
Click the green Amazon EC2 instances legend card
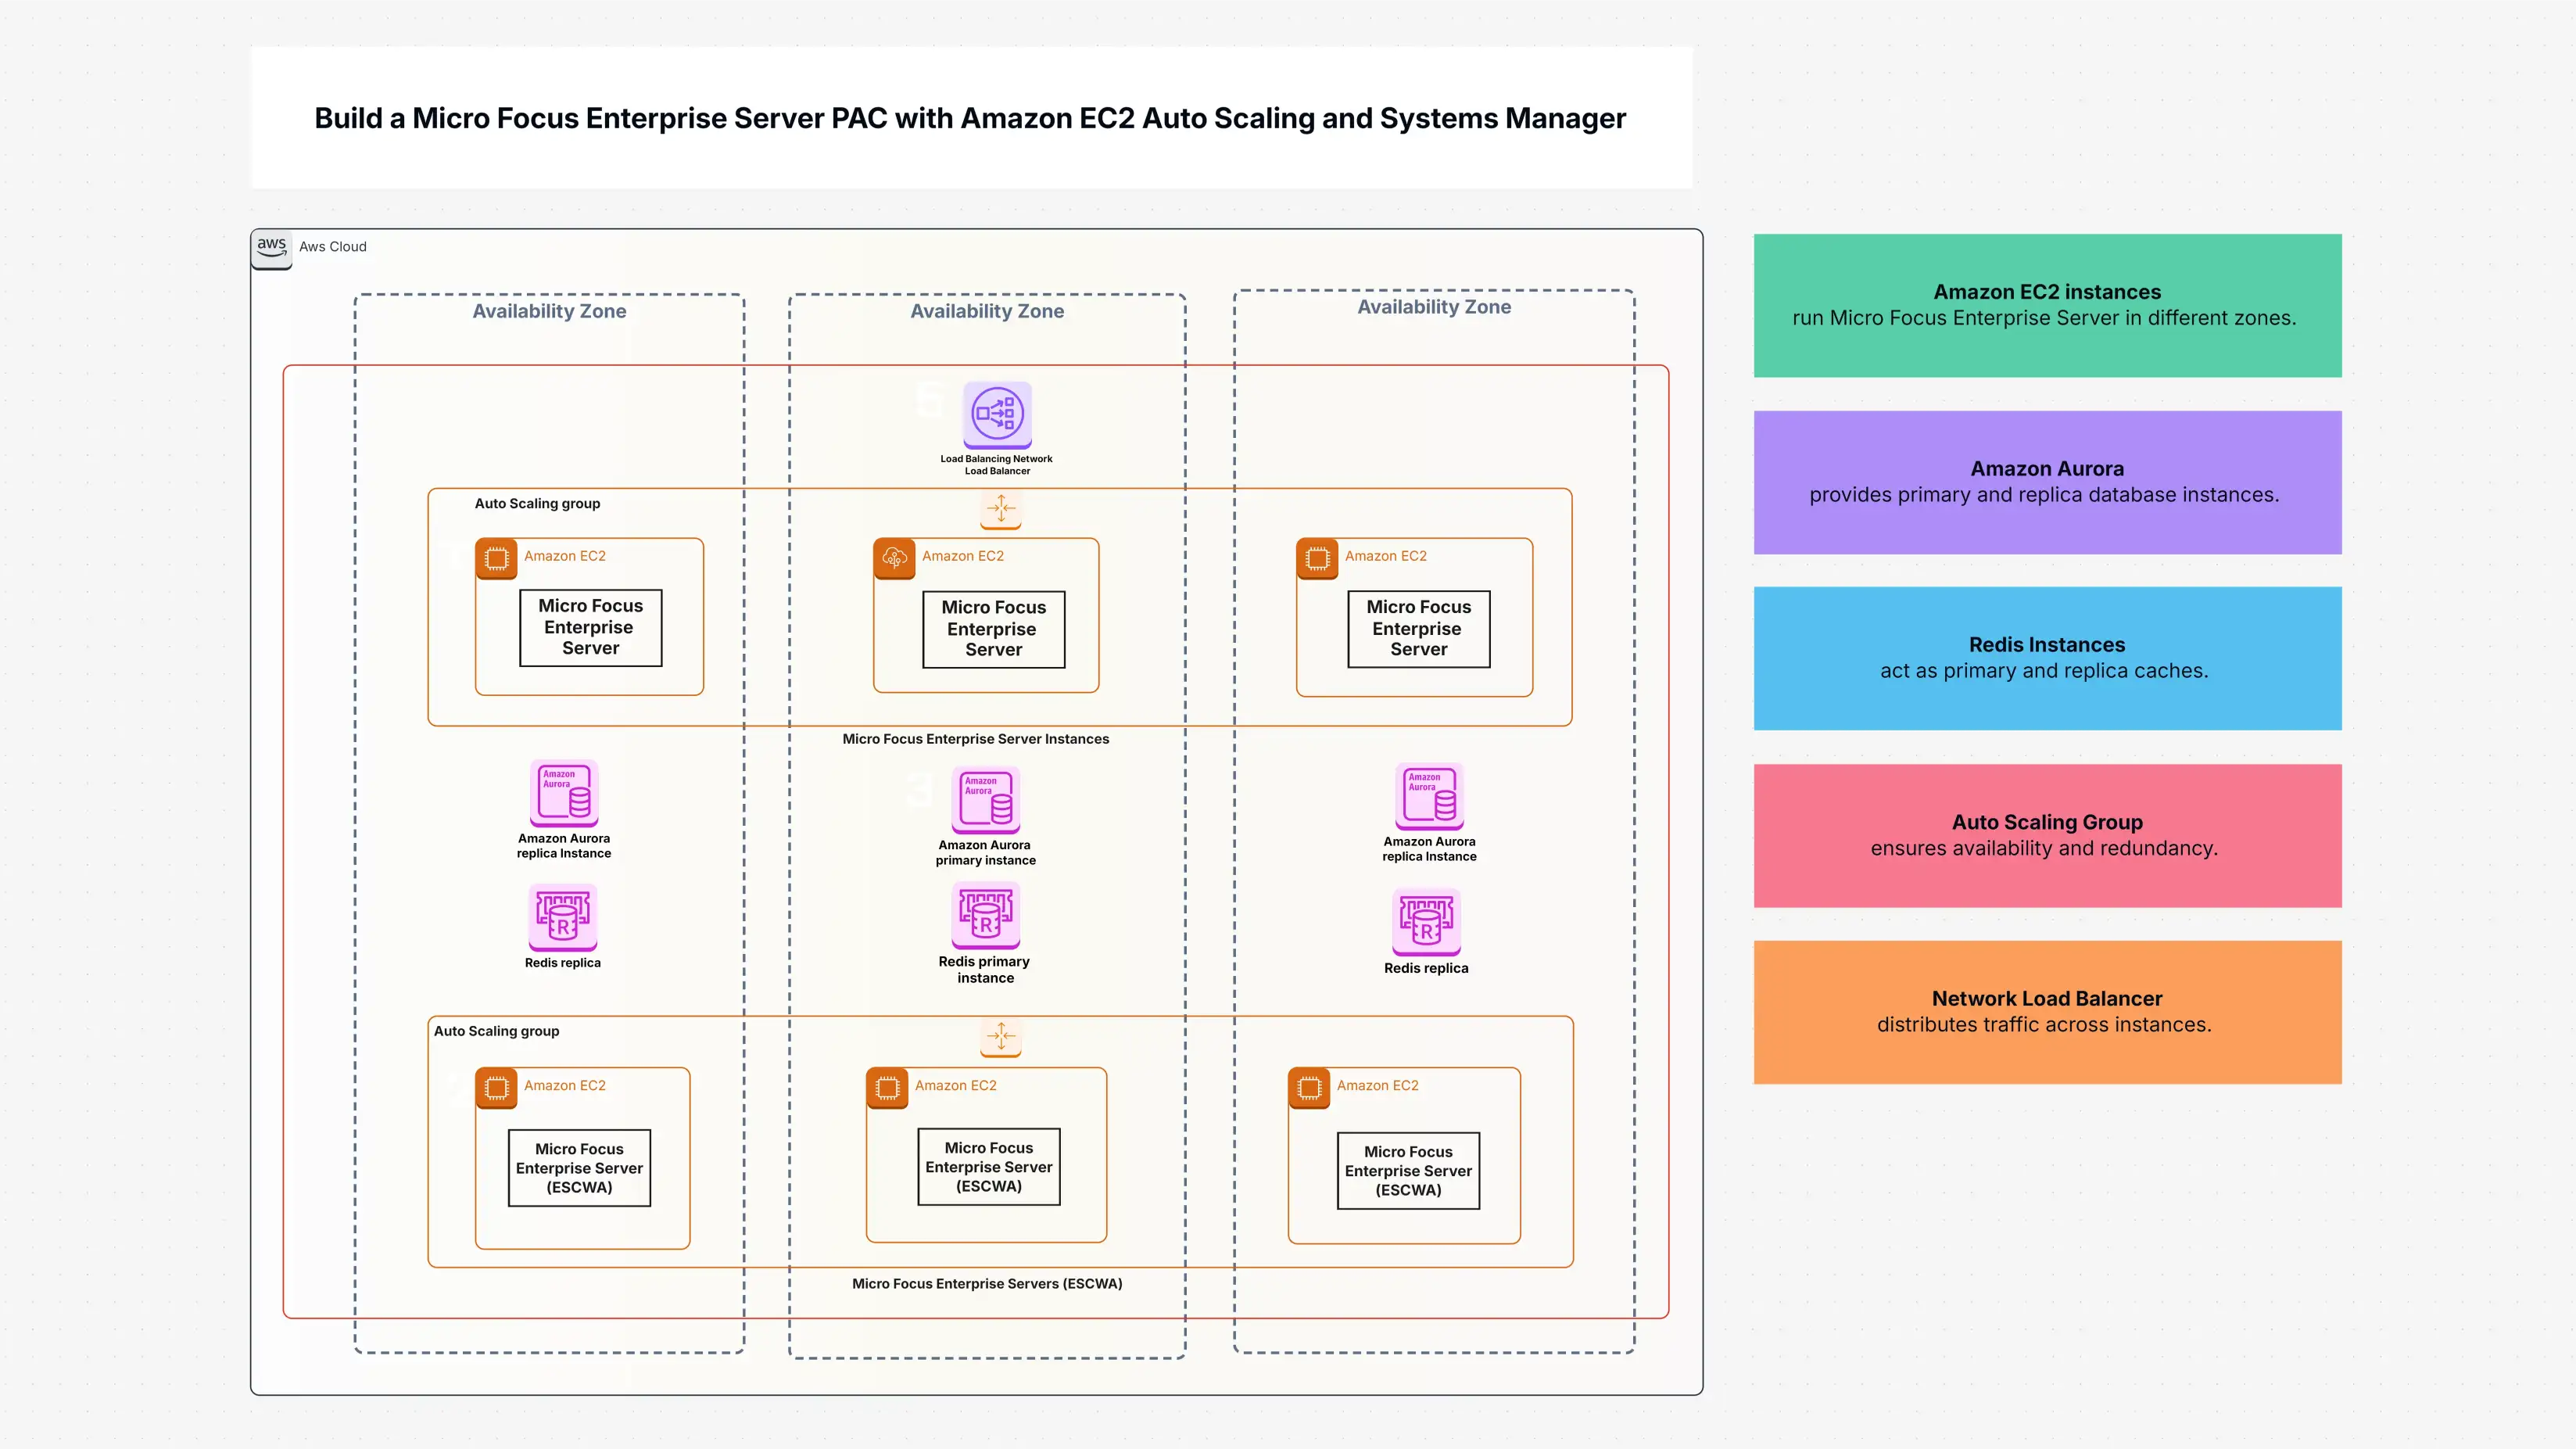coord(2046,305)
